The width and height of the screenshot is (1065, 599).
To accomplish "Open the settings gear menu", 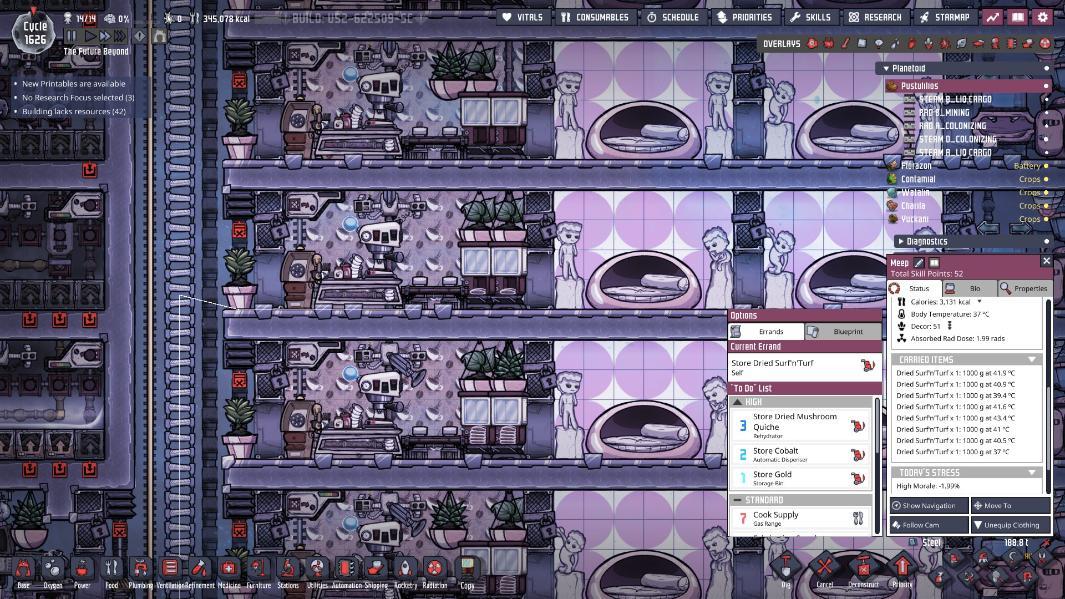I will [x=1043, y=17].
